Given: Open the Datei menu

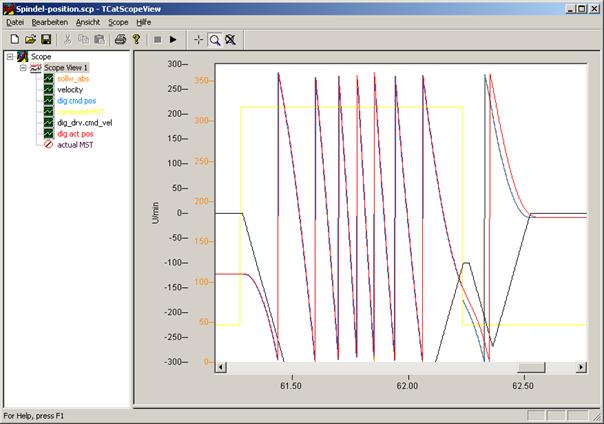Looking at the screenshot, I should pos(15,21).
